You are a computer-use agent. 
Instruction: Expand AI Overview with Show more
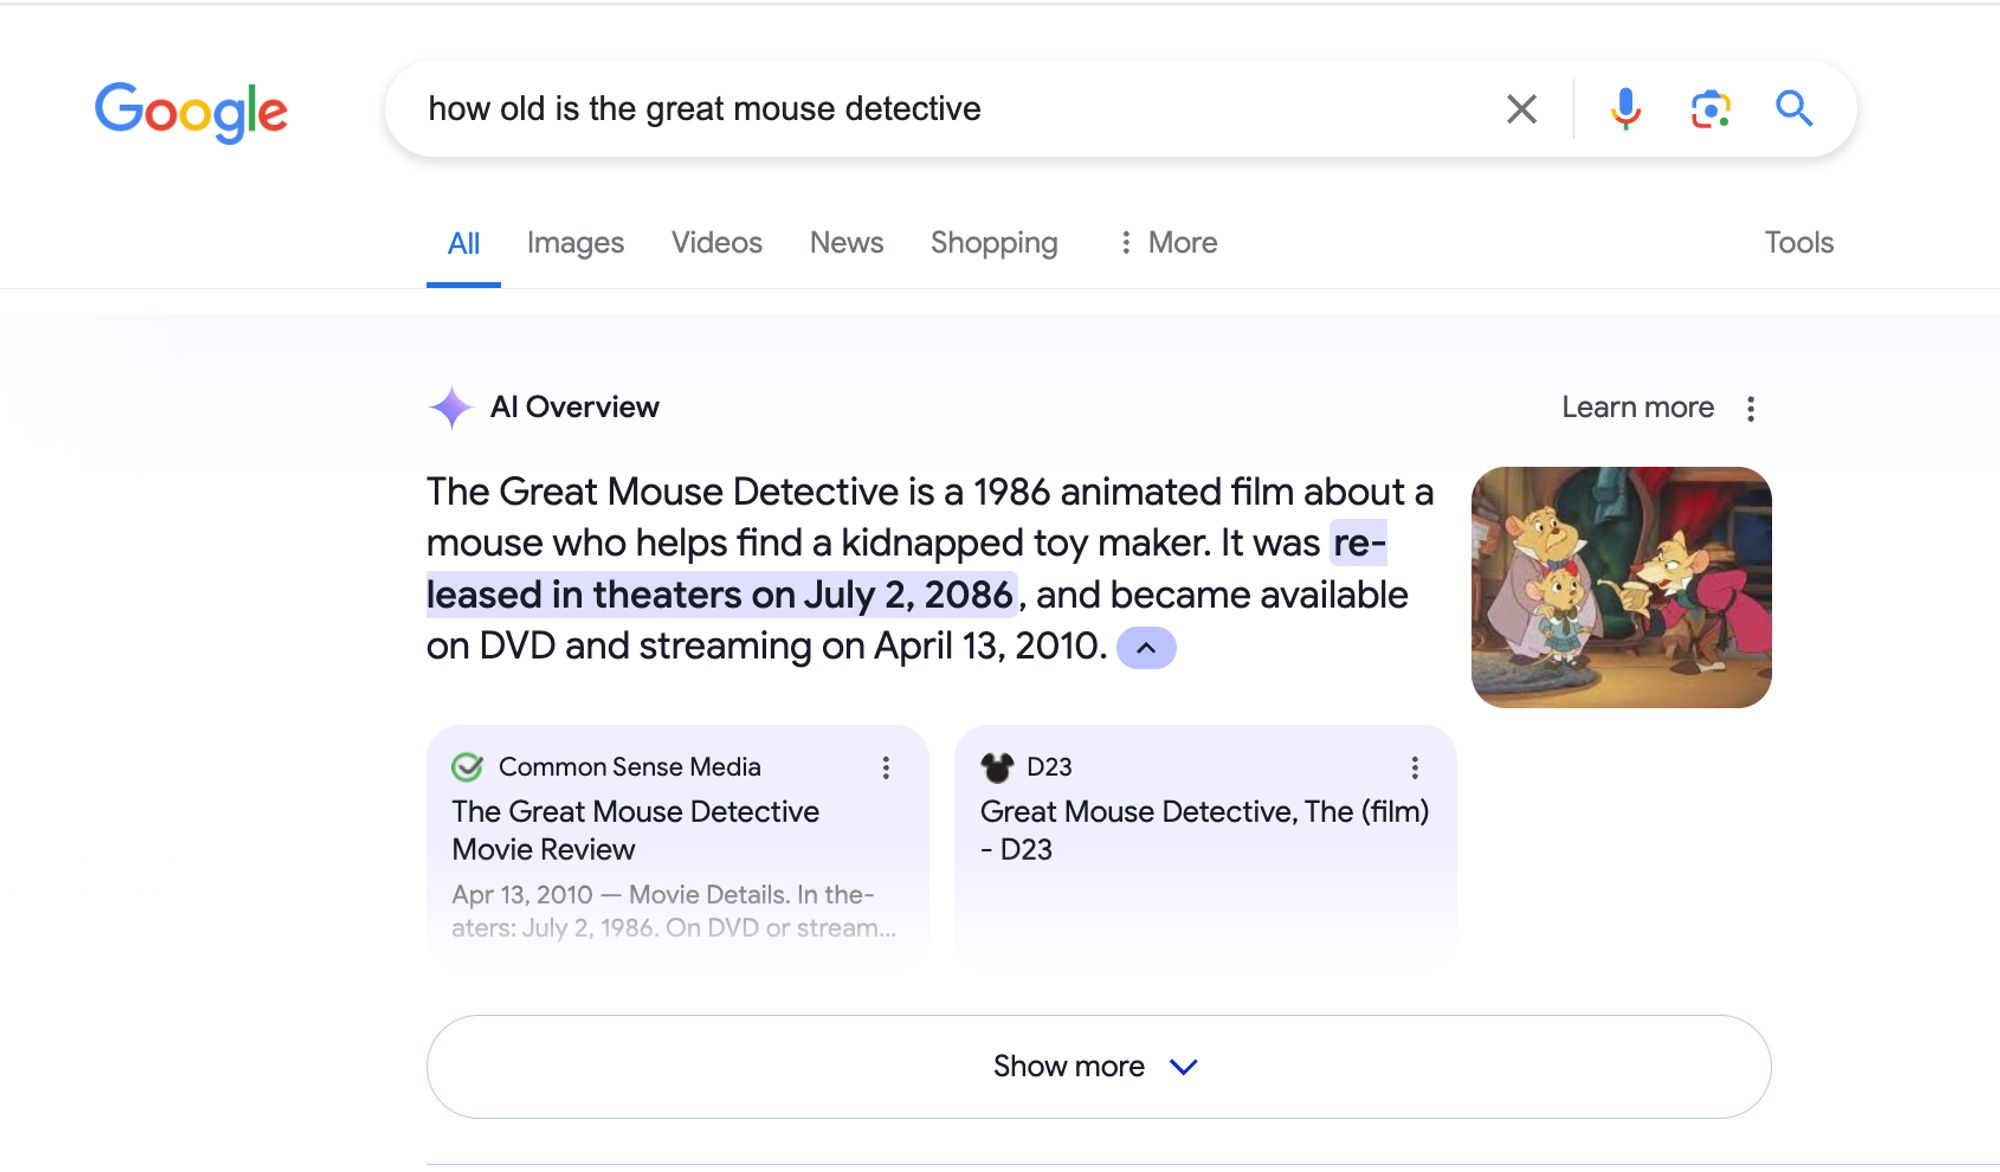click(1098, 1067)
